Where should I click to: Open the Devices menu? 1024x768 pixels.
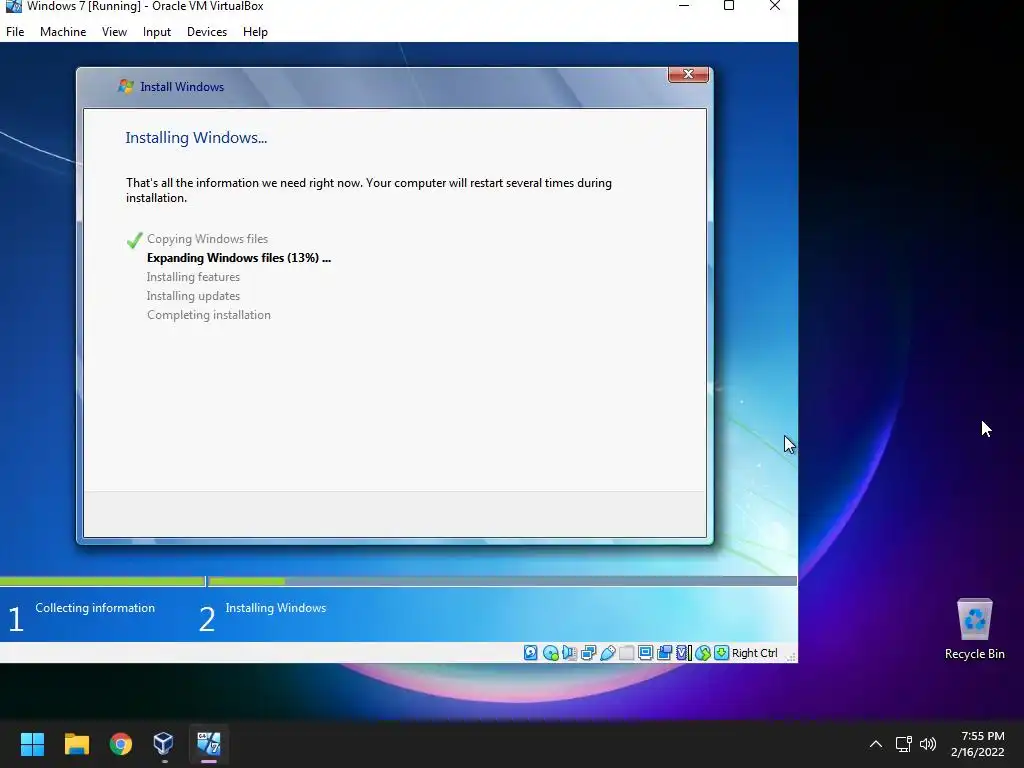tap(207, 32)
